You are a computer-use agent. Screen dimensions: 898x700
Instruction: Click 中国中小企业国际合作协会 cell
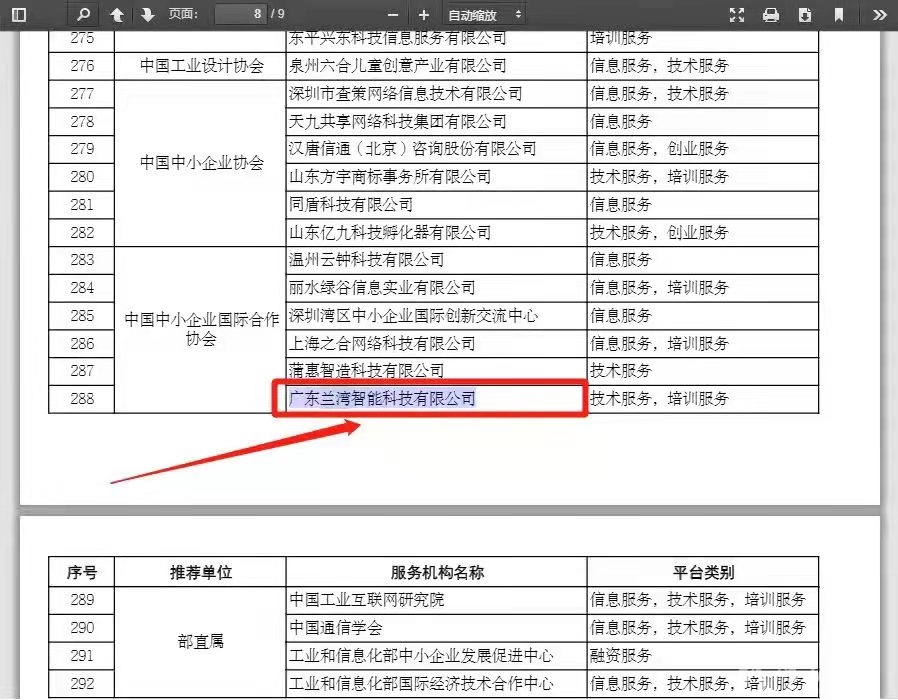tap(200, 329)
